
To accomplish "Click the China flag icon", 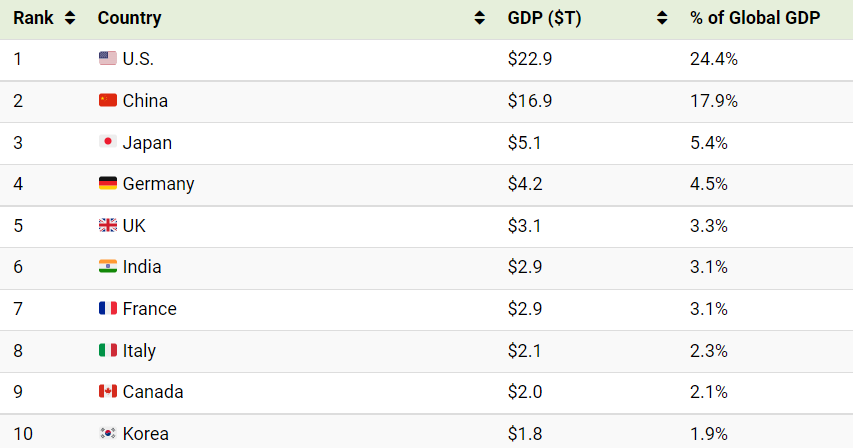I will [x=108, y=101].
